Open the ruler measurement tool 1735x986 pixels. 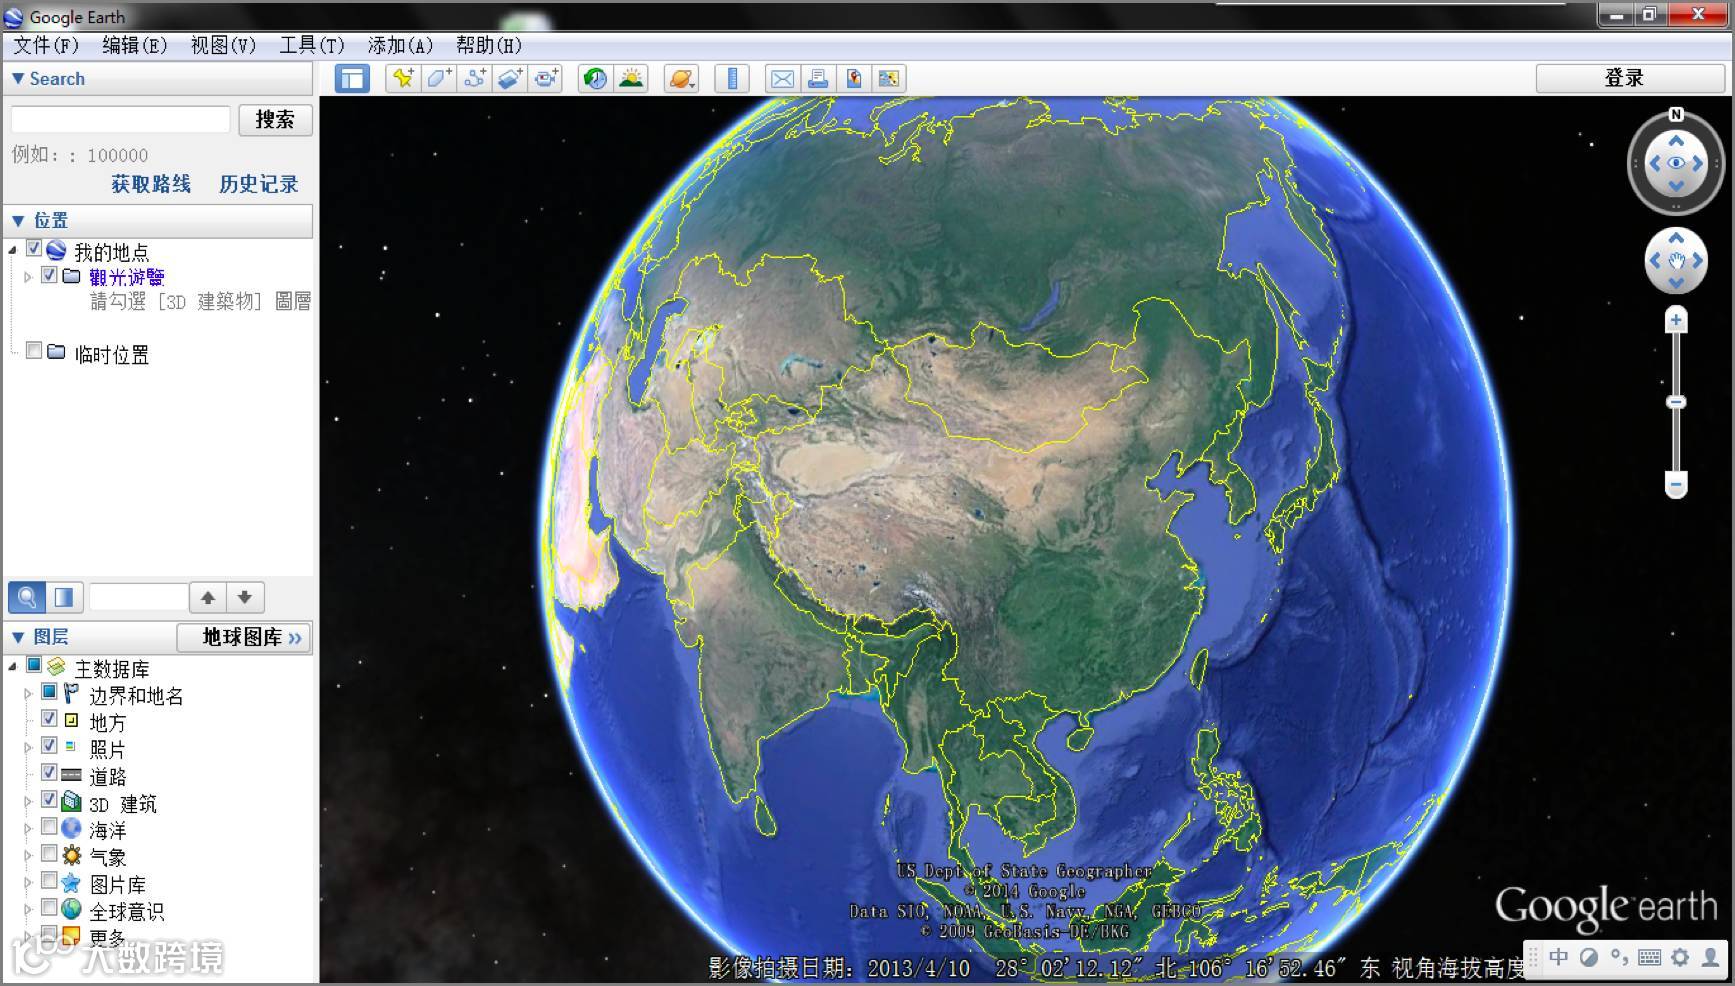tap(732, 78)
